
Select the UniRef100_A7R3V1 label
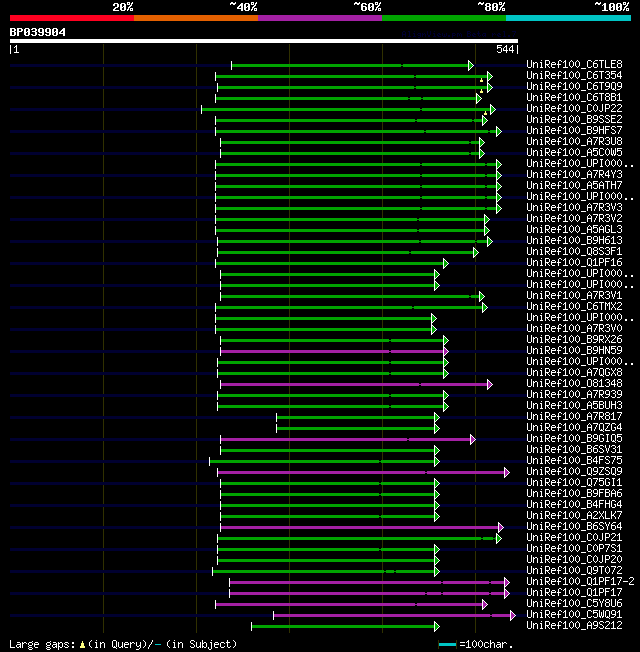click(574, 295)
